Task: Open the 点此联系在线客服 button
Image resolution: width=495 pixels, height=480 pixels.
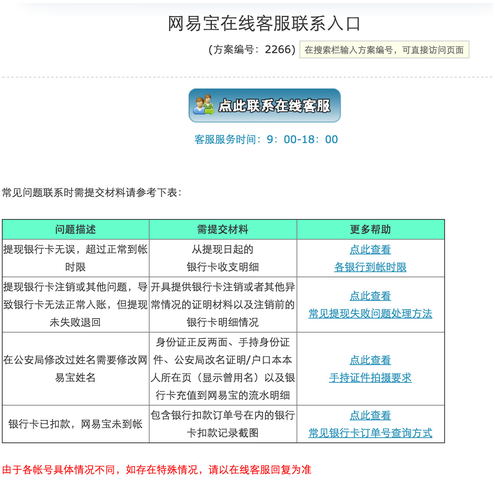Action: (x=265, y=105)
